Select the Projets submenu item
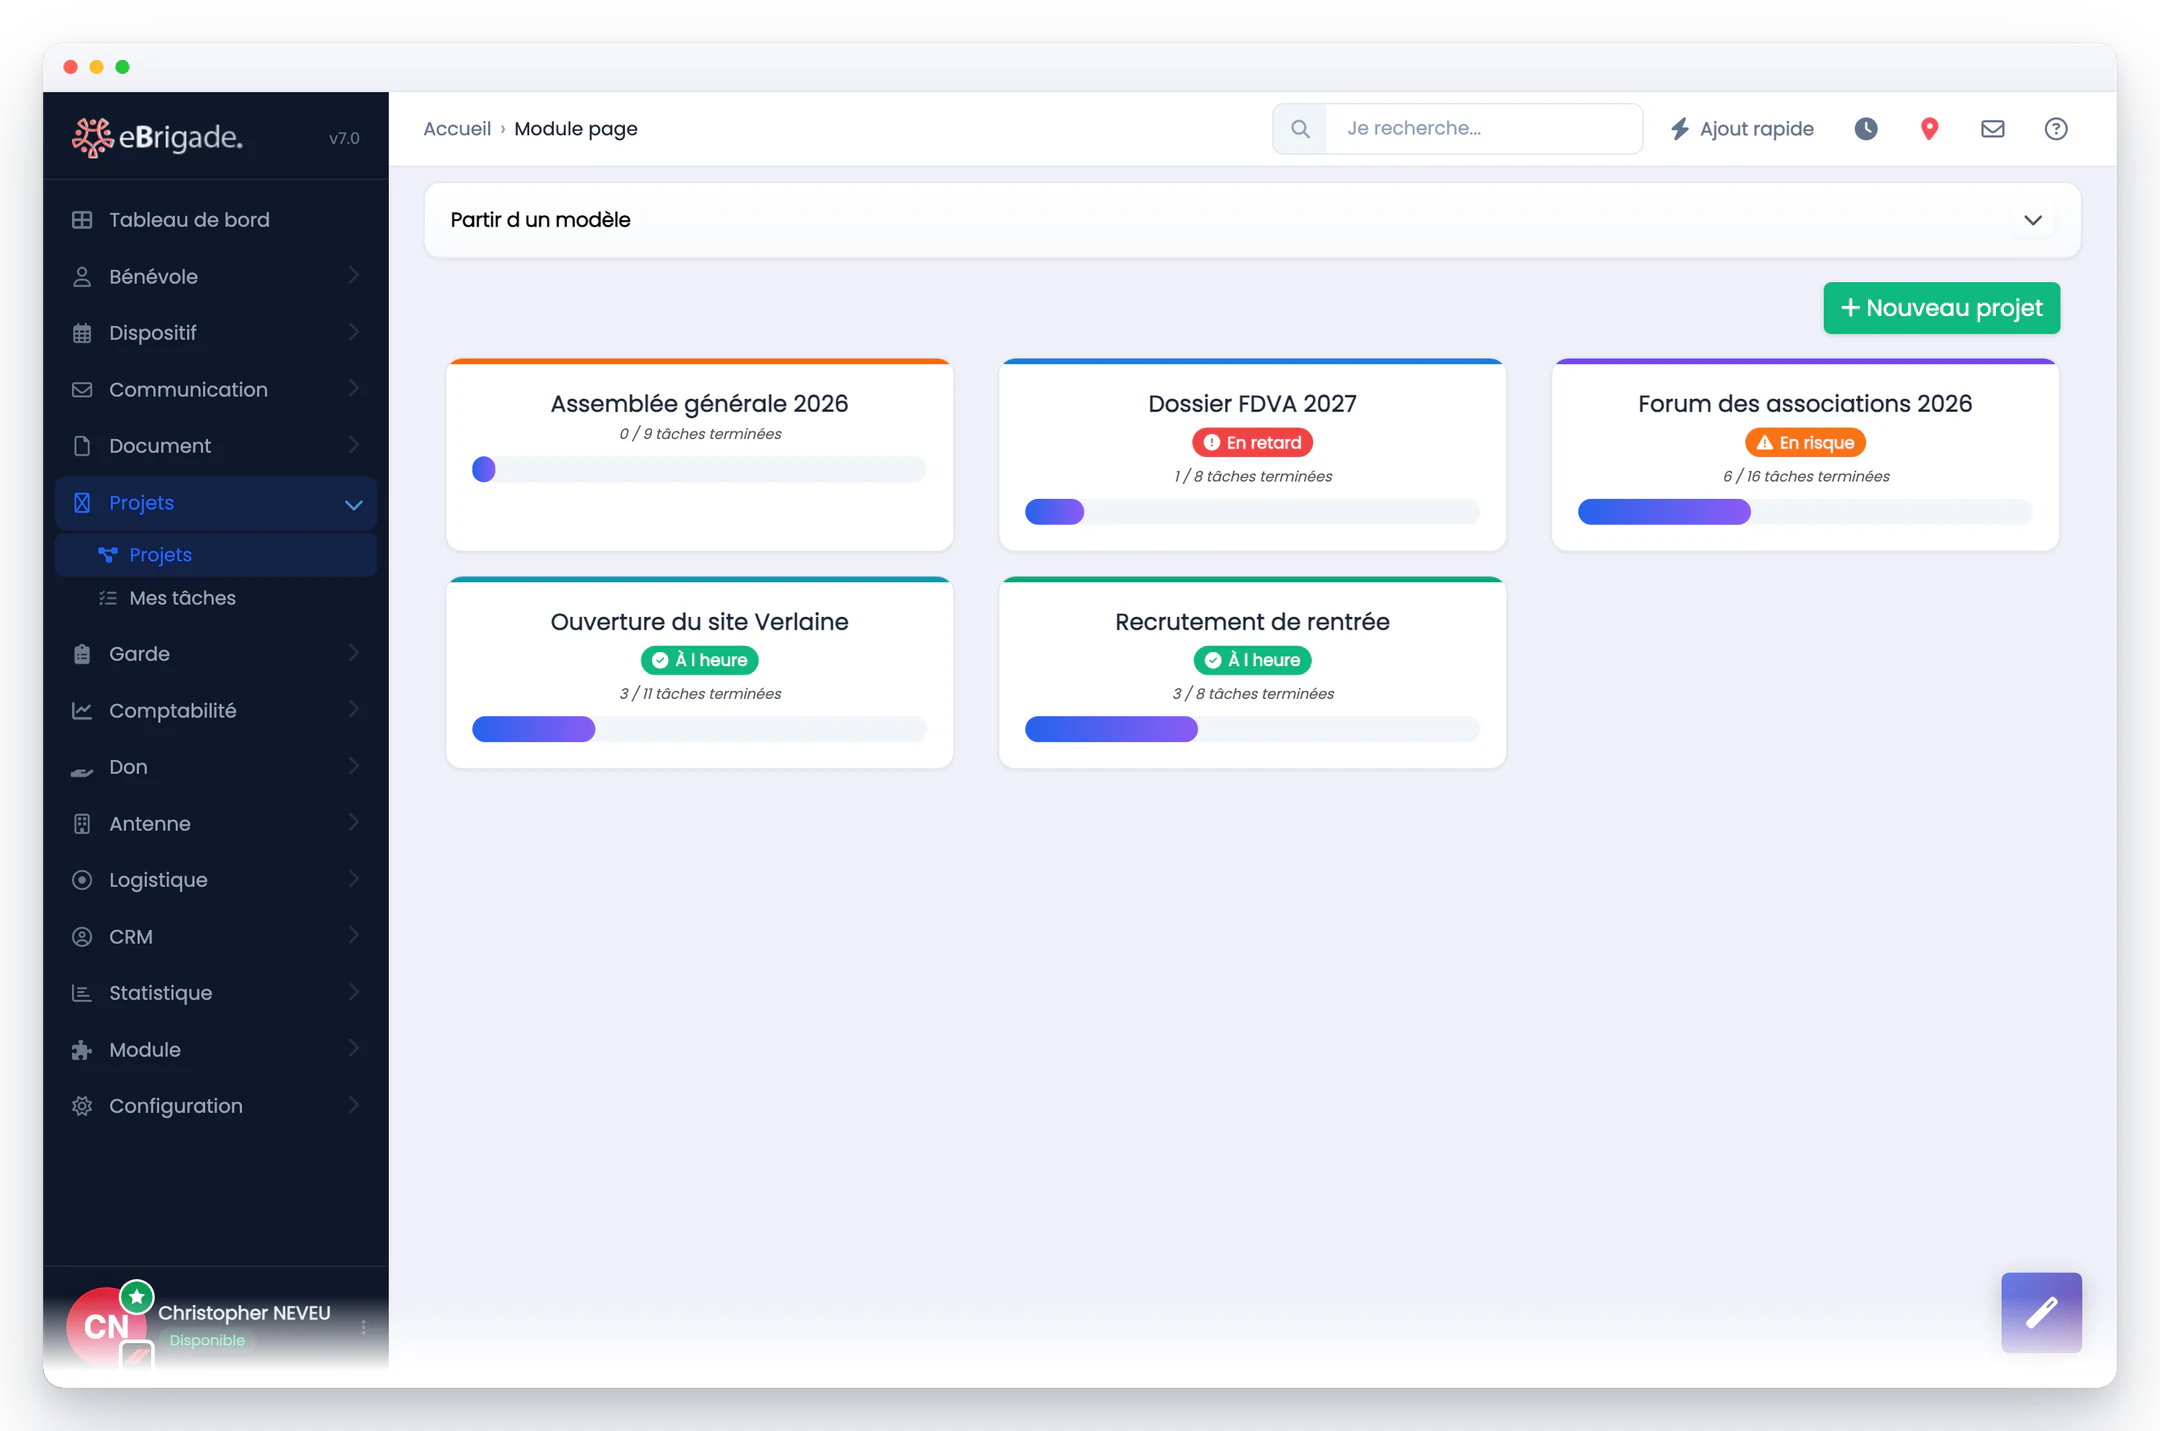 point(216,555)
